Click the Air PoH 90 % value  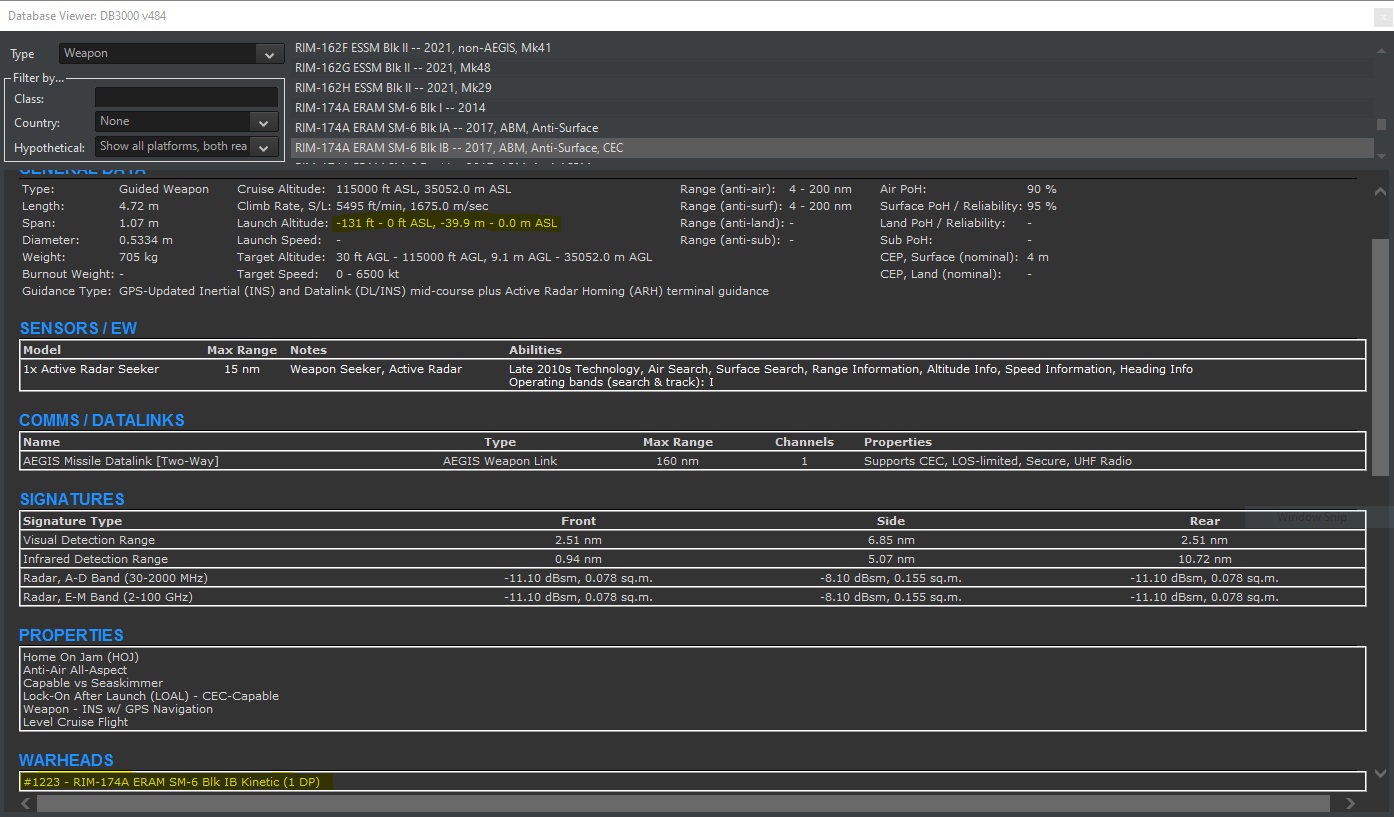(x=1042, y=189)
